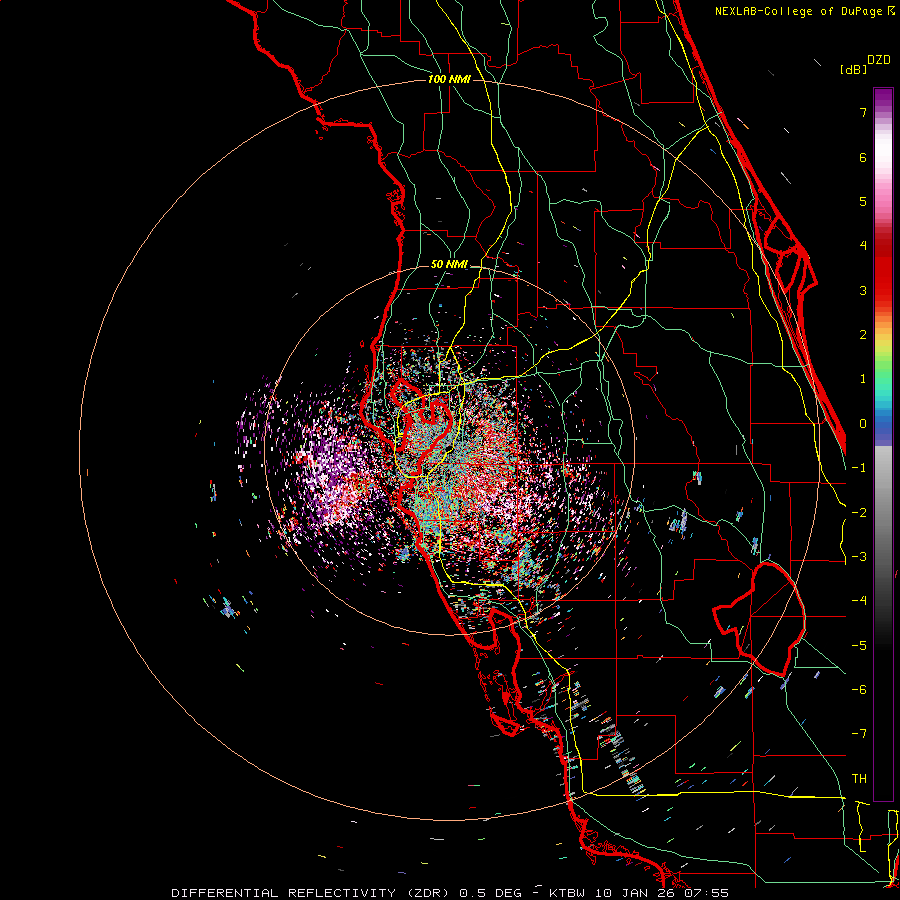Click the 3 value on the color scale
The height and width of the screenshot is (900, 900).
863,290
